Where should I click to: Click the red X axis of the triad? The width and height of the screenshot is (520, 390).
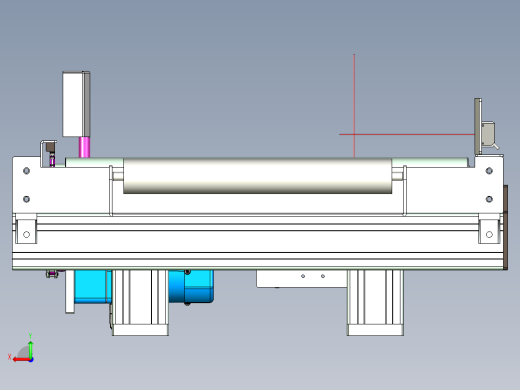click(x=22, y=360)
